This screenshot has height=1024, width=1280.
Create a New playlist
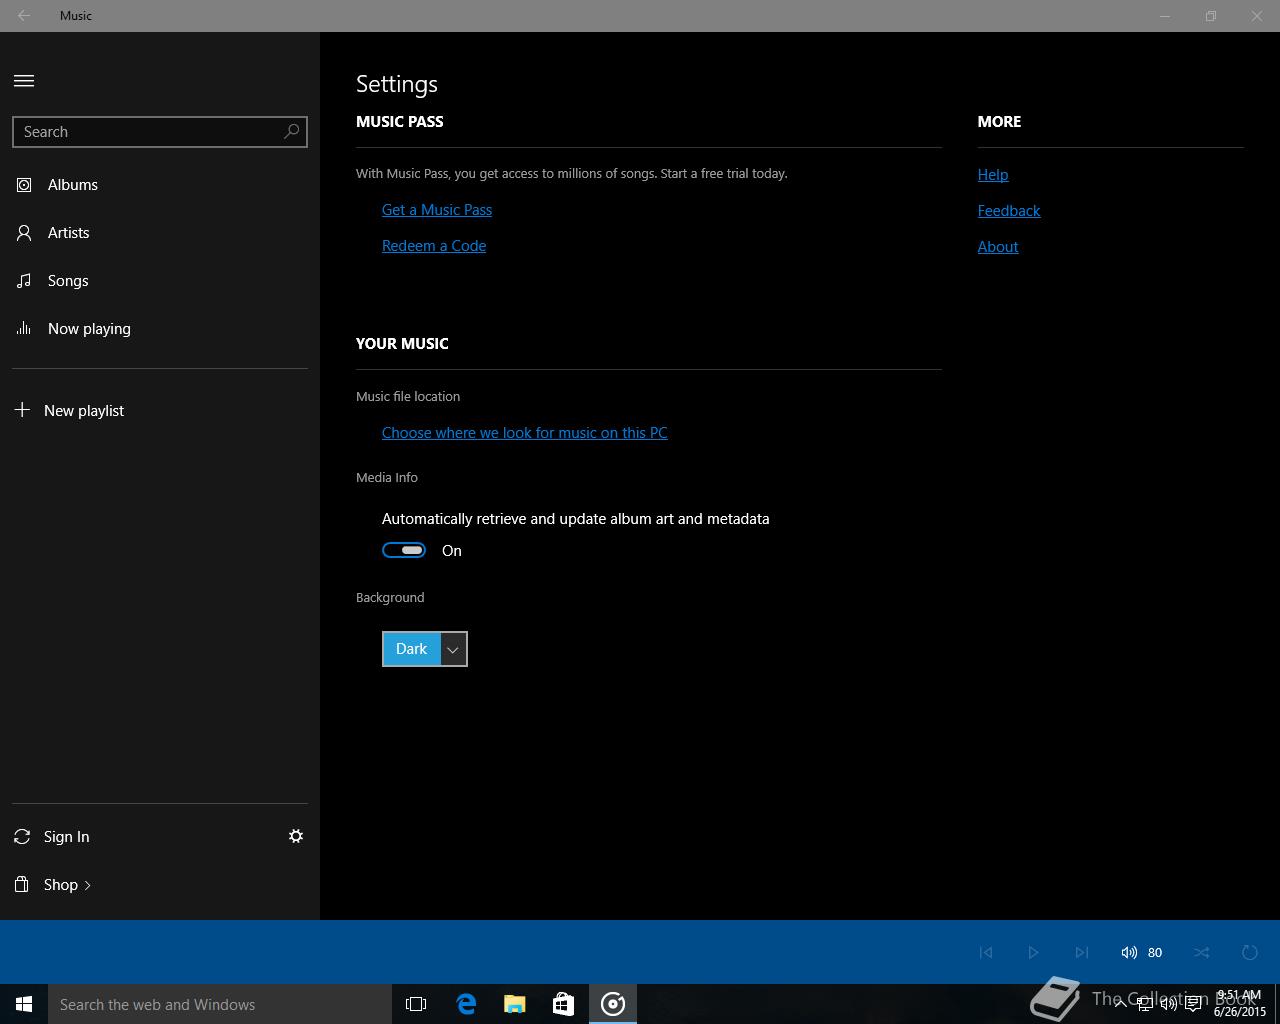[160, 411]
